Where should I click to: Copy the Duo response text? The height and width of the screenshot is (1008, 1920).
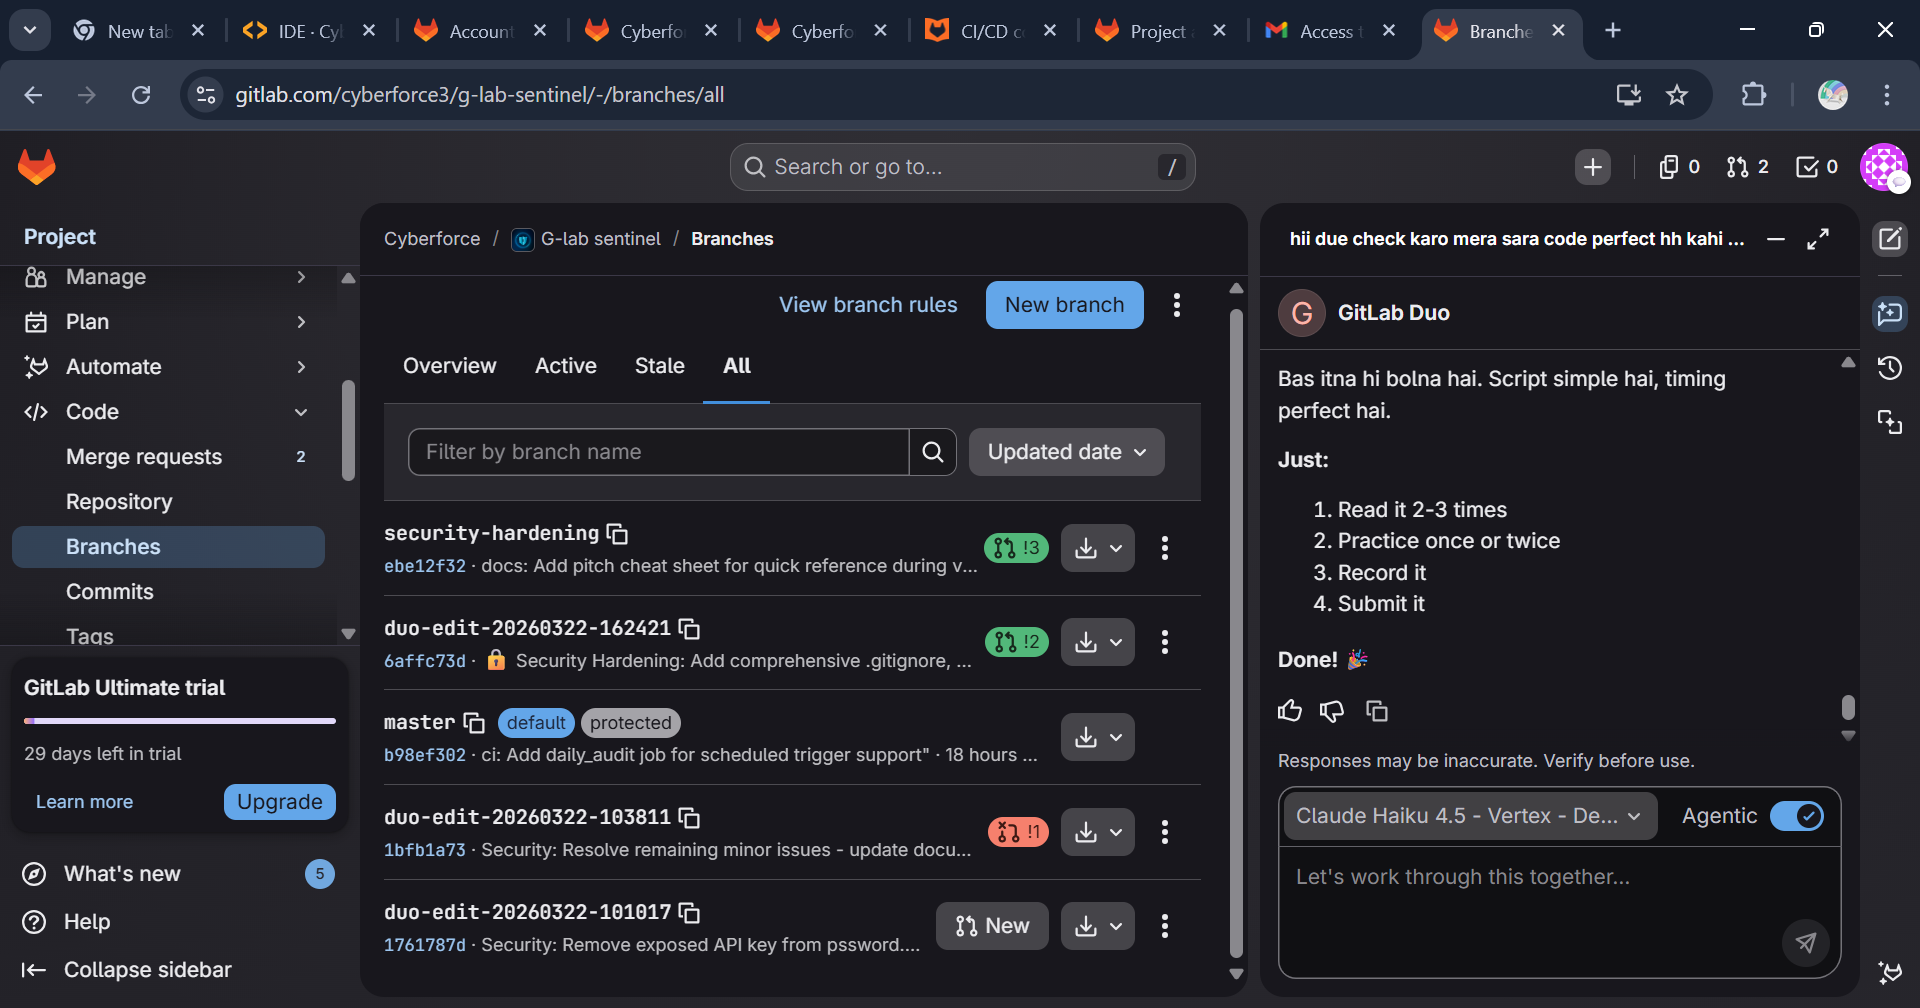click(x=1377, y=711)
